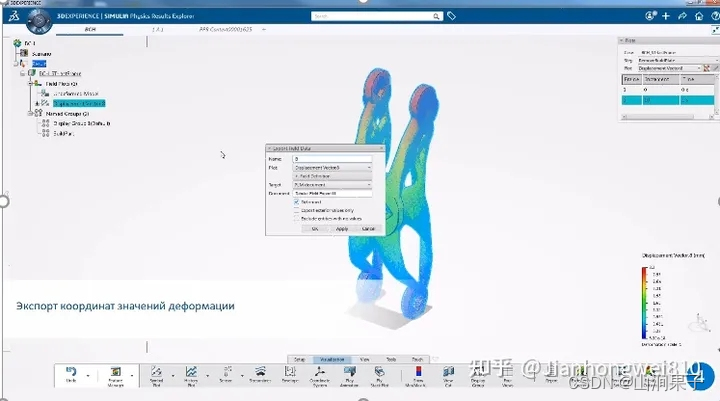Click the Fly Start Plot tool
The width and height of the screenshot is (720, 401).
click(379, 376)
